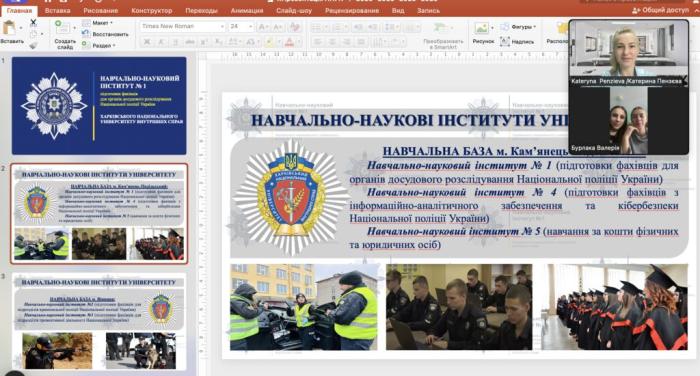Click the Создать слайд new slide icon
700x376 pixels.
click(x=62, y=27)
